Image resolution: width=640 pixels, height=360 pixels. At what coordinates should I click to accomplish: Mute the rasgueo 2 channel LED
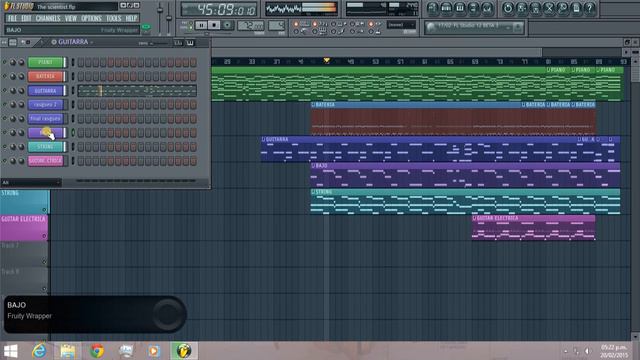(x=4, y=104)
